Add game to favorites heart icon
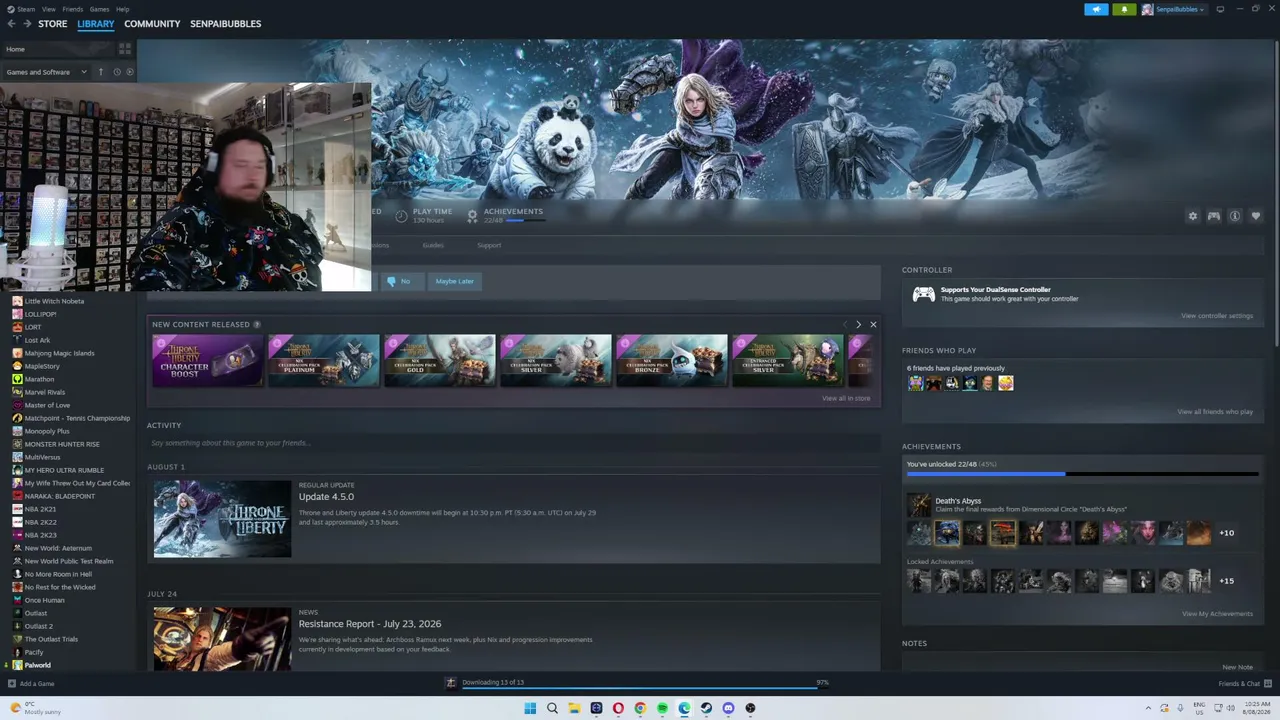Viewport: 1280px width, 720px height. [x=1256, y=216]
